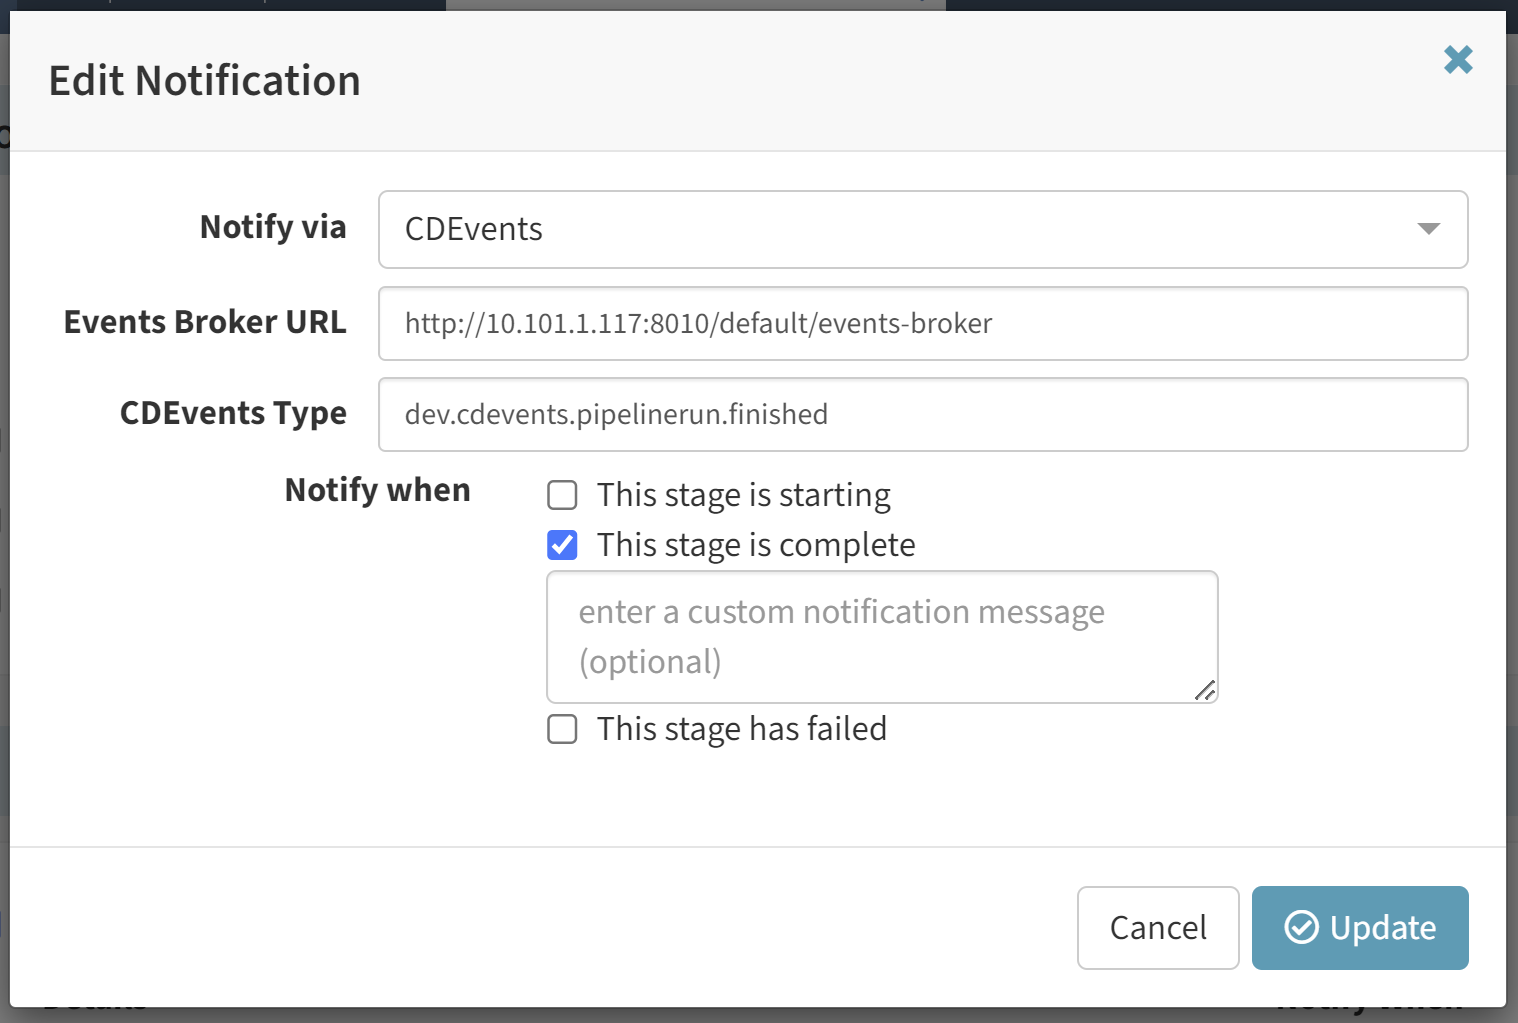Enable the stage has failed checkbox
This screenshot has width=1518, height=1023.
(562, 729)
